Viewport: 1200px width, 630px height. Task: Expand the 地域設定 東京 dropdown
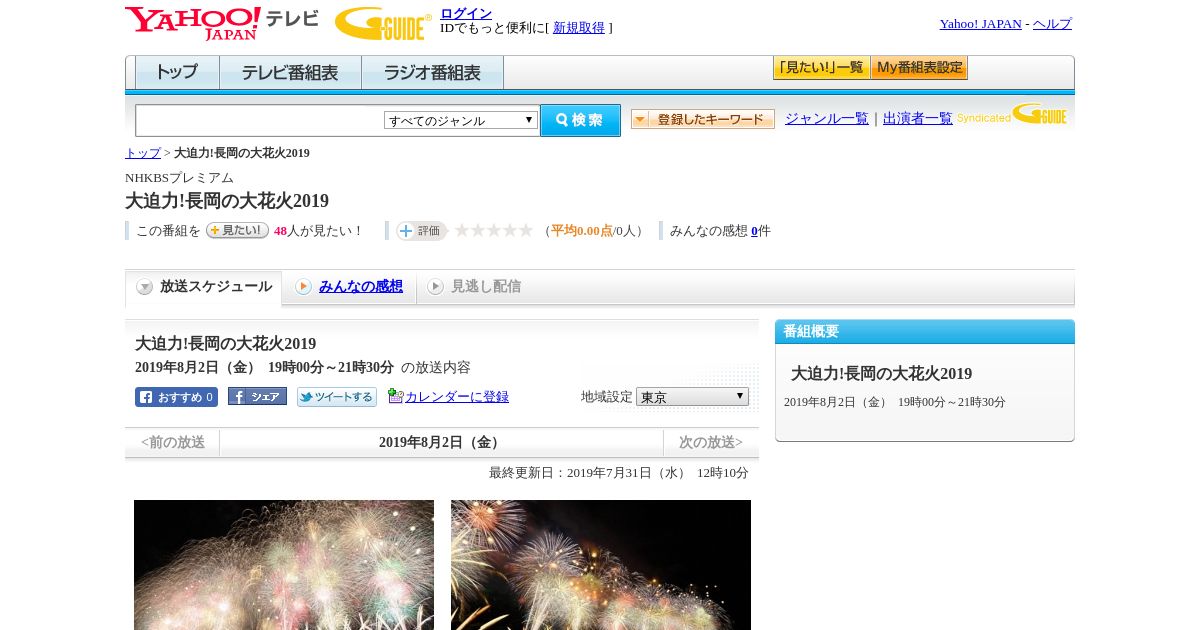click(692, 397)
